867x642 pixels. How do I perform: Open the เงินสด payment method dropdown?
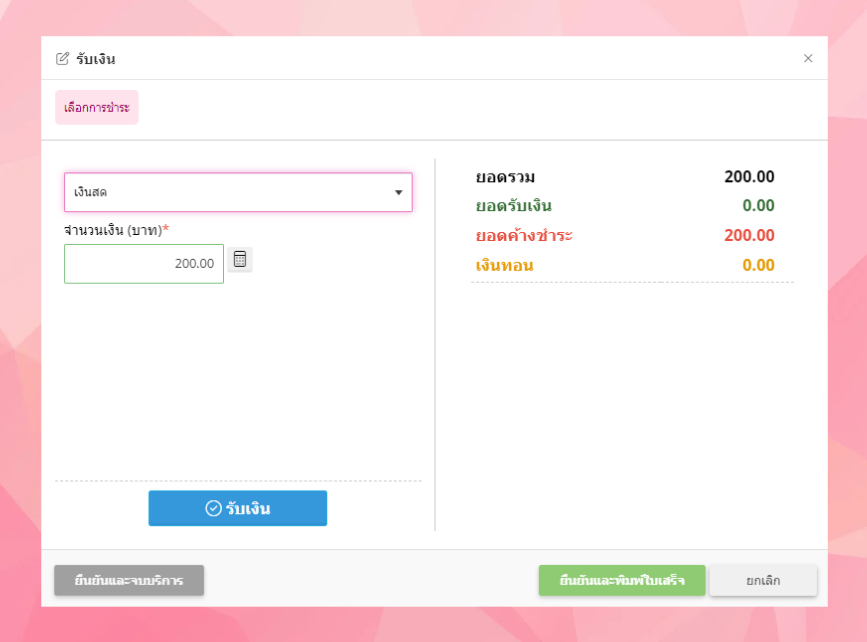pos(238,192)
